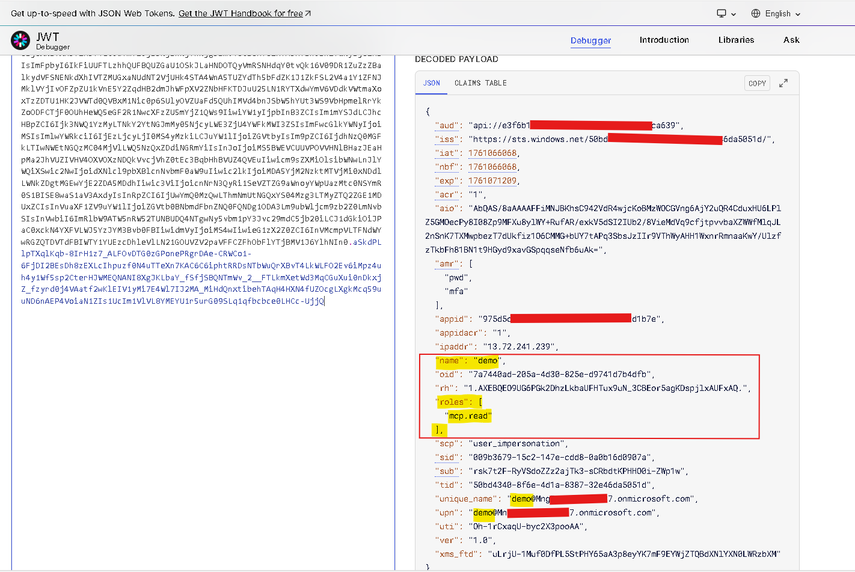Click the ipaddr value 13.72.241.239
The width and height of the screenshot is (855, 572).
coord(519,347)
